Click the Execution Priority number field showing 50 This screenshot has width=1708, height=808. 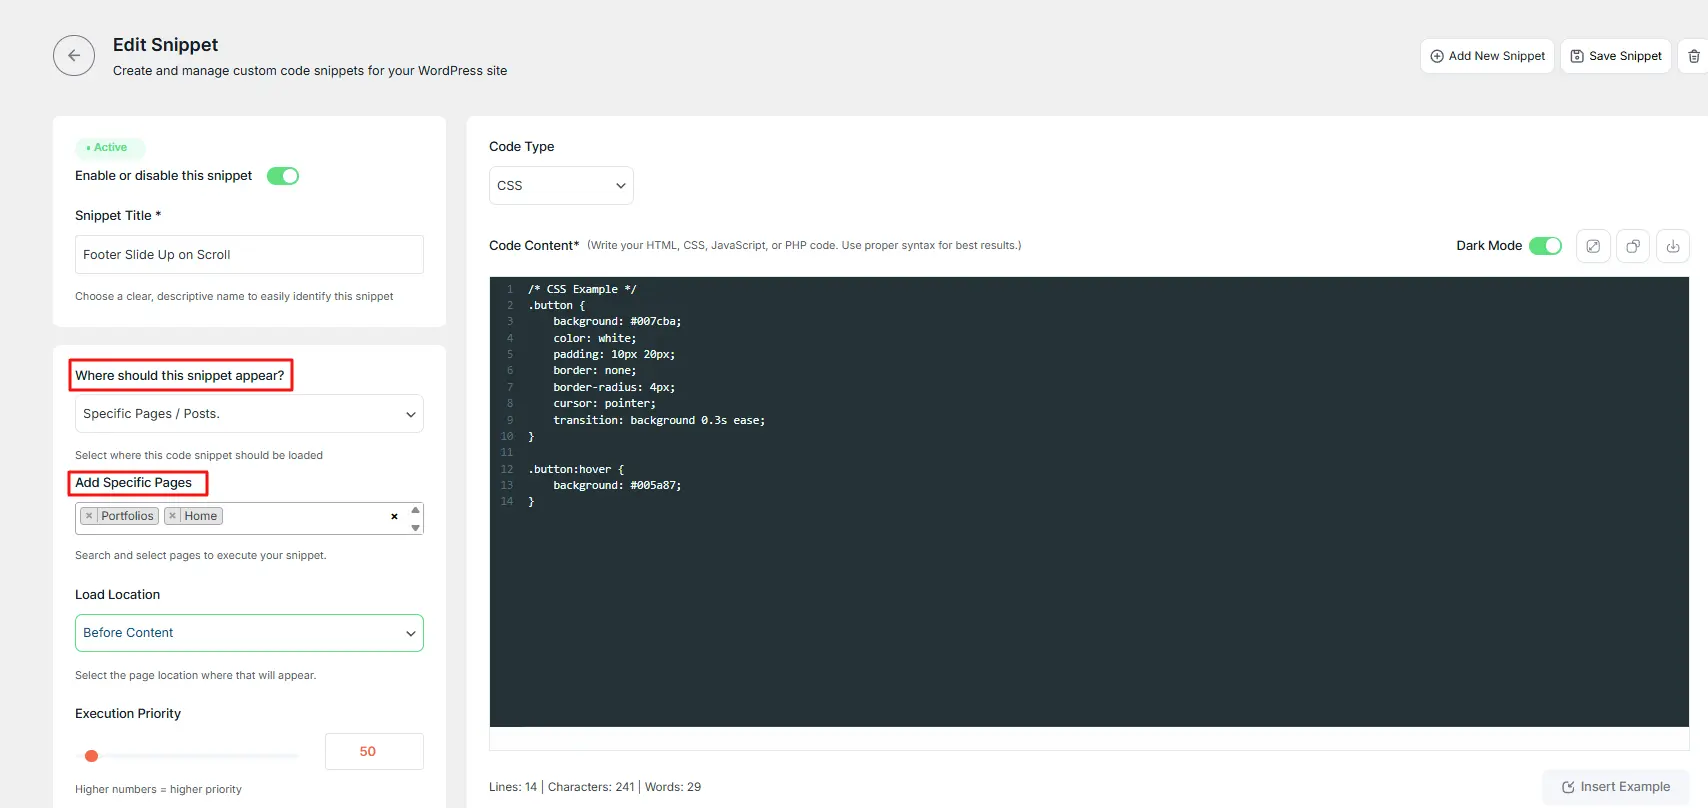374,752
